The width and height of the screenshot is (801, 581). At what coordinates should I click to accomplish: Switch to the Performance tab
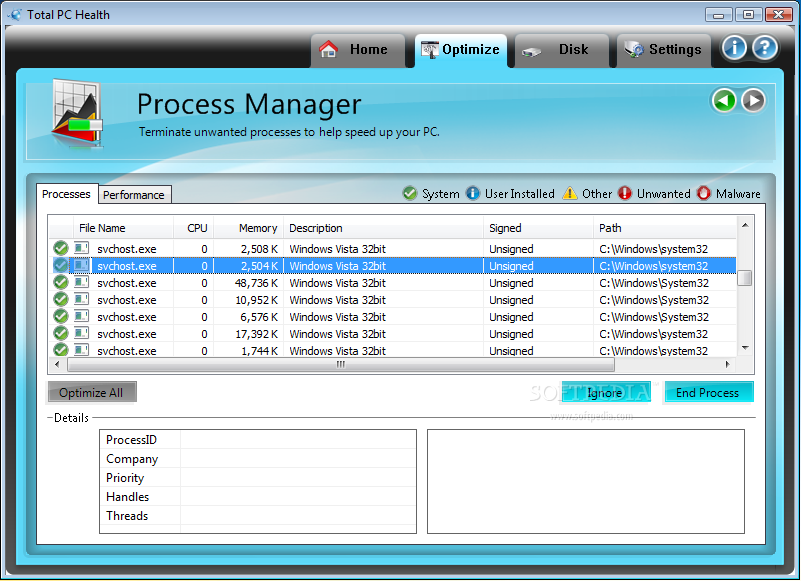pos(134,195)
